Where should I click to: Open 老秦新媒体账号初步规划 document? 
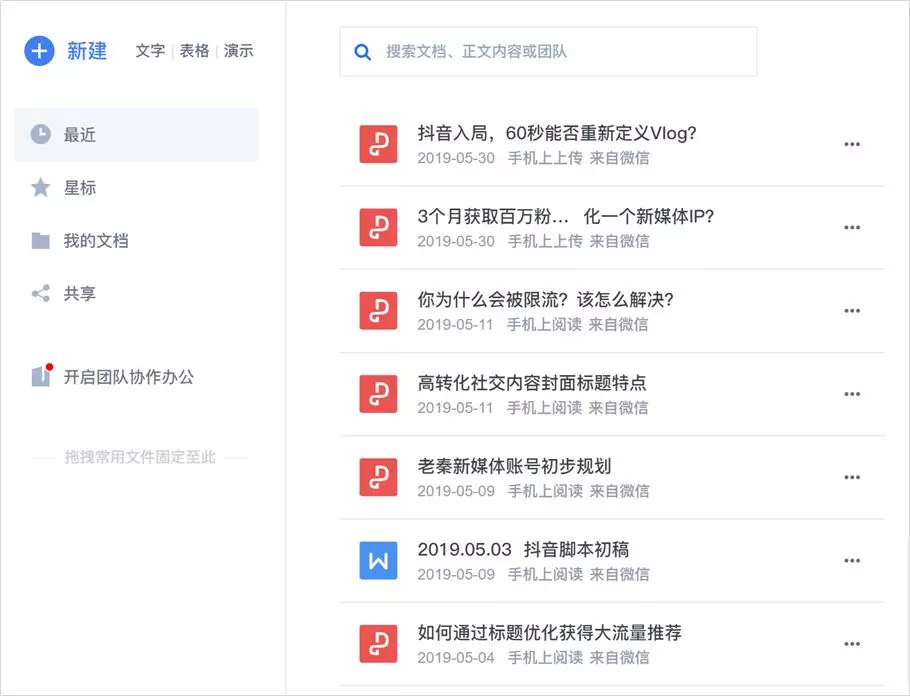click(x=515, y=466)
